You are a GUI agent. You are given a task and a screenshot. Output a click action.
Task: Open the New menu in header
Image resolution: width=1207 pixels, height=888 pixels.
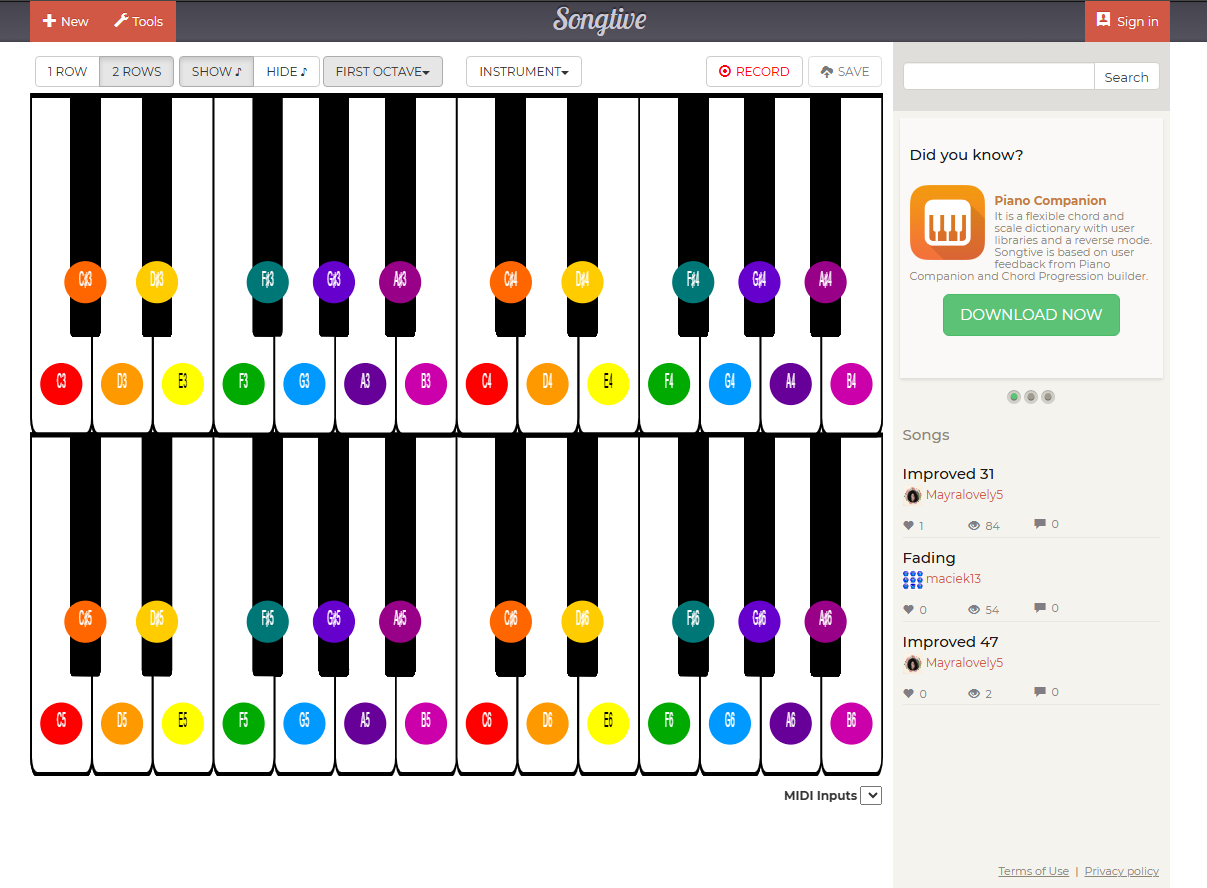[x=66, y=21]
